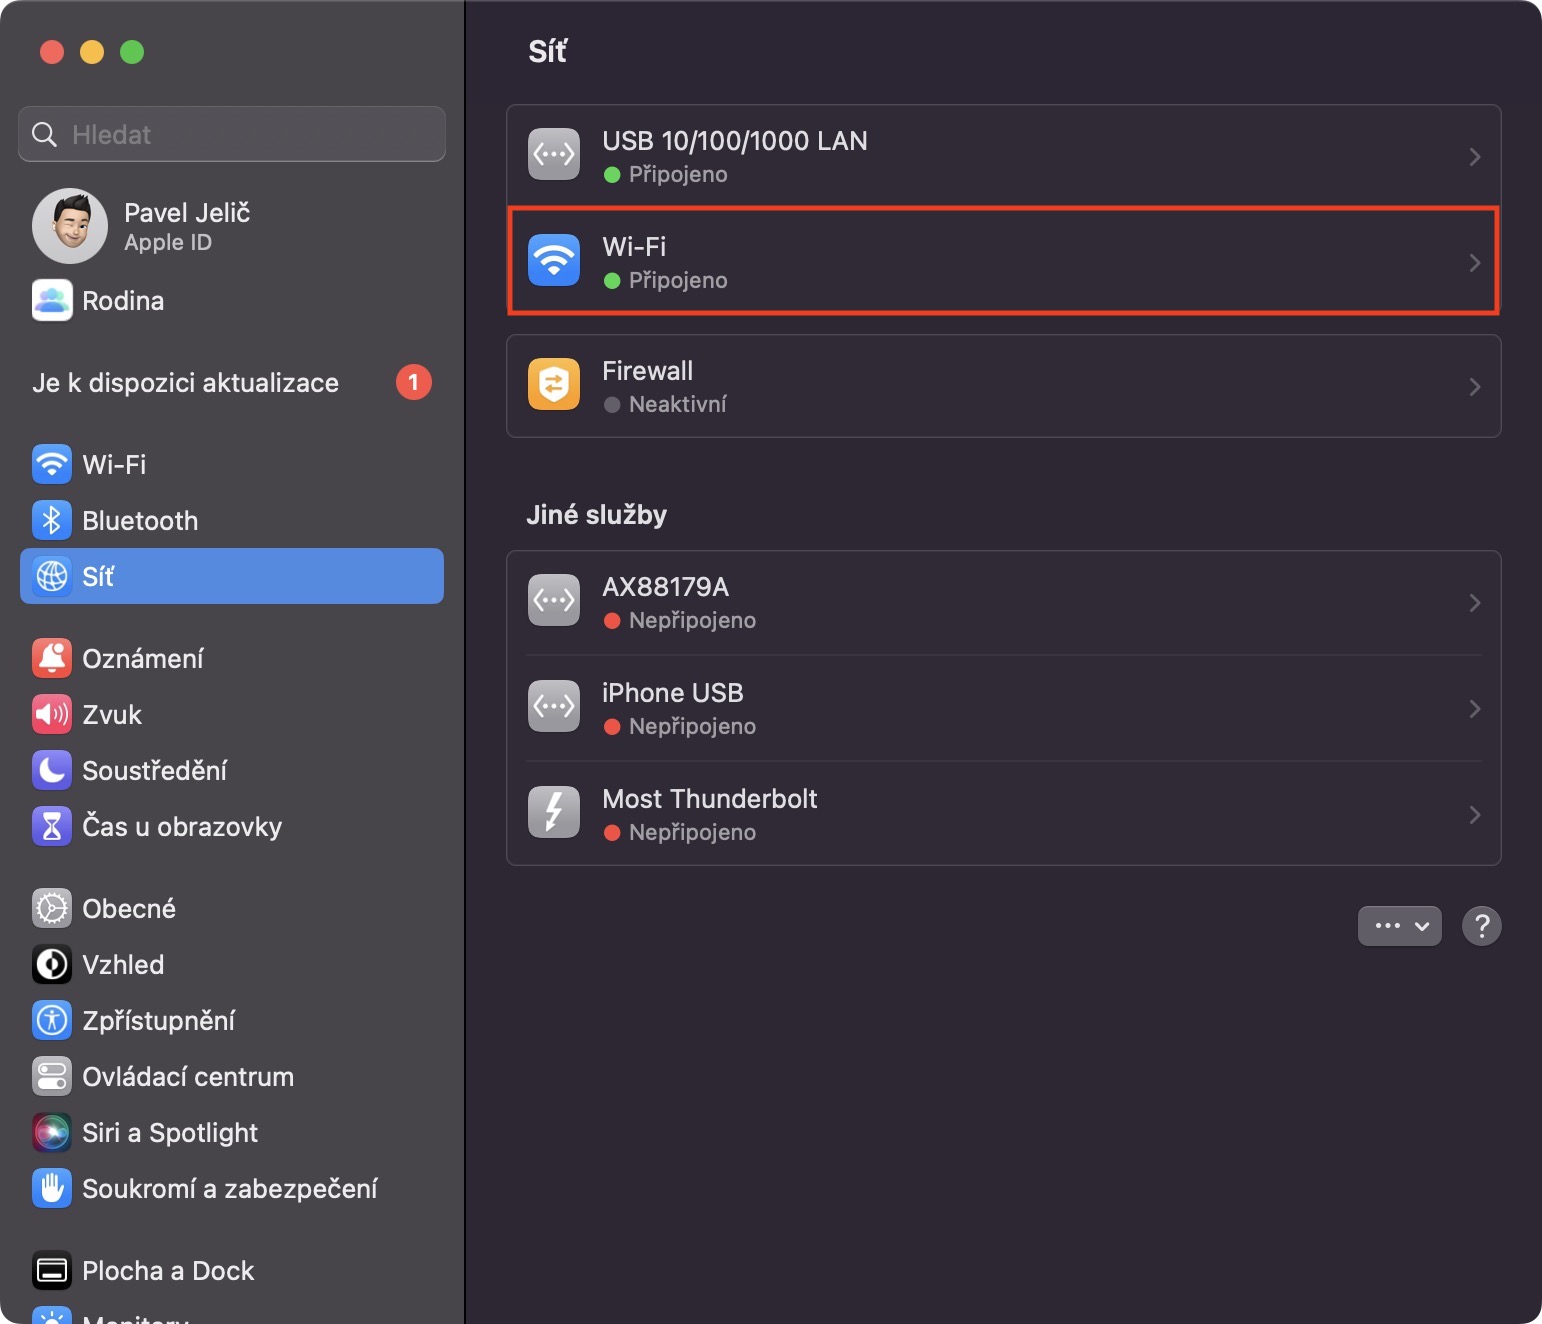Click the Bluetooth icon in sidebar
The height and width of the screenshot is (1324, 1542).
click(52, 520)
